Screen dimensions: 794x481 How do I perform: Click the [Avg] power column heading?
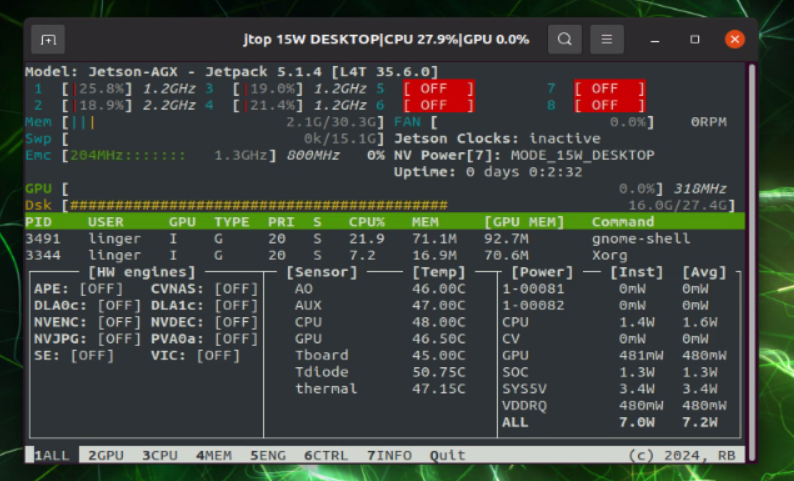(x=704, y=272)
